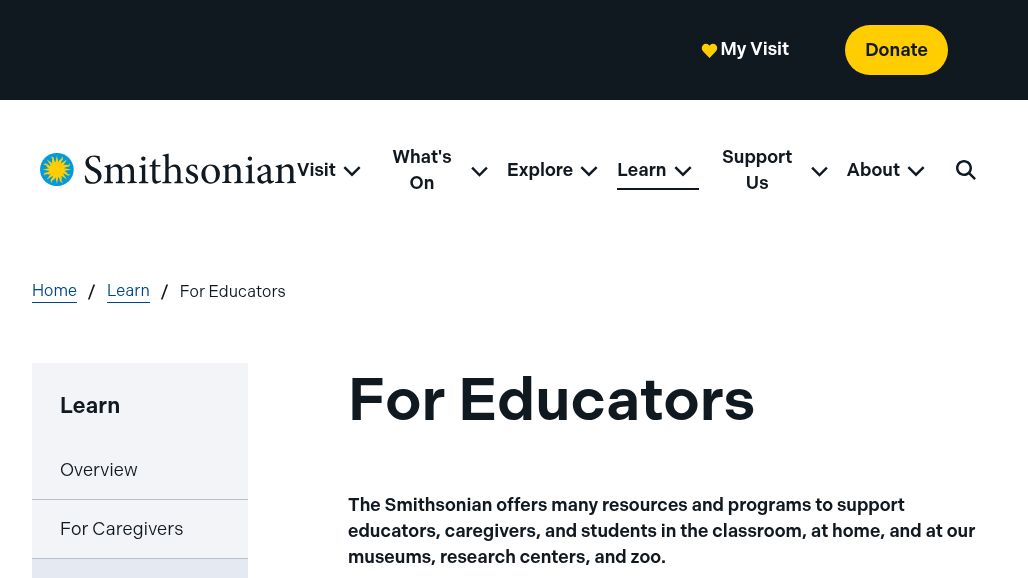Click the yellow heart icon
1028x578 pixels.
pyautogui.click(x=709, y=51)
